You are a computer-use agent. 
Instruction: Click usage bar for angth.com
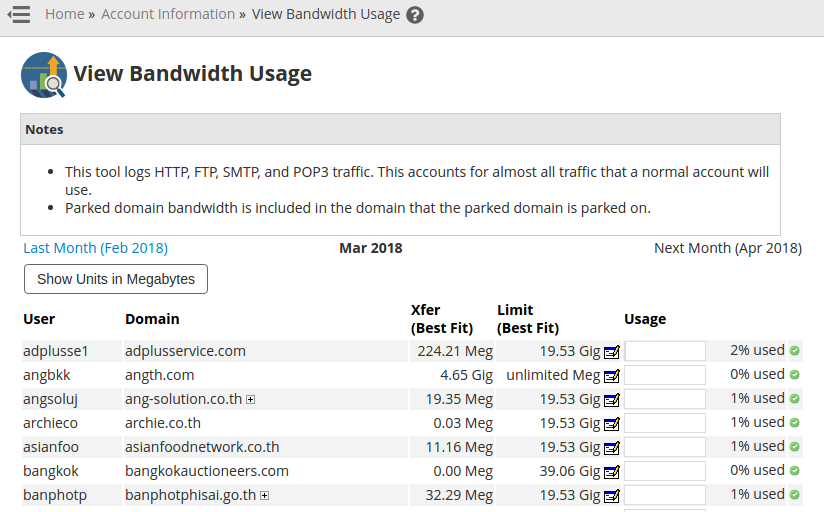665,375
